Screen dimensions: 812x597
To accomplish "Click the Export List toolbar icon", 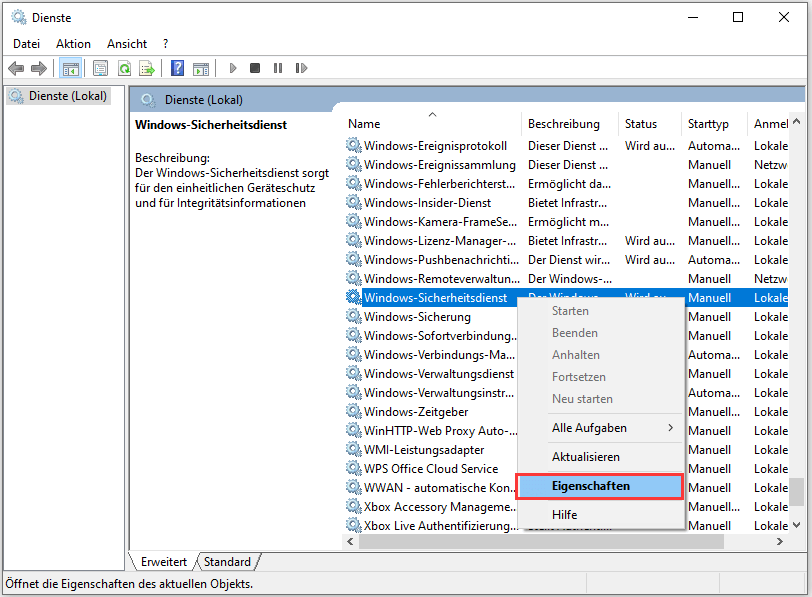I will [148, 67].
